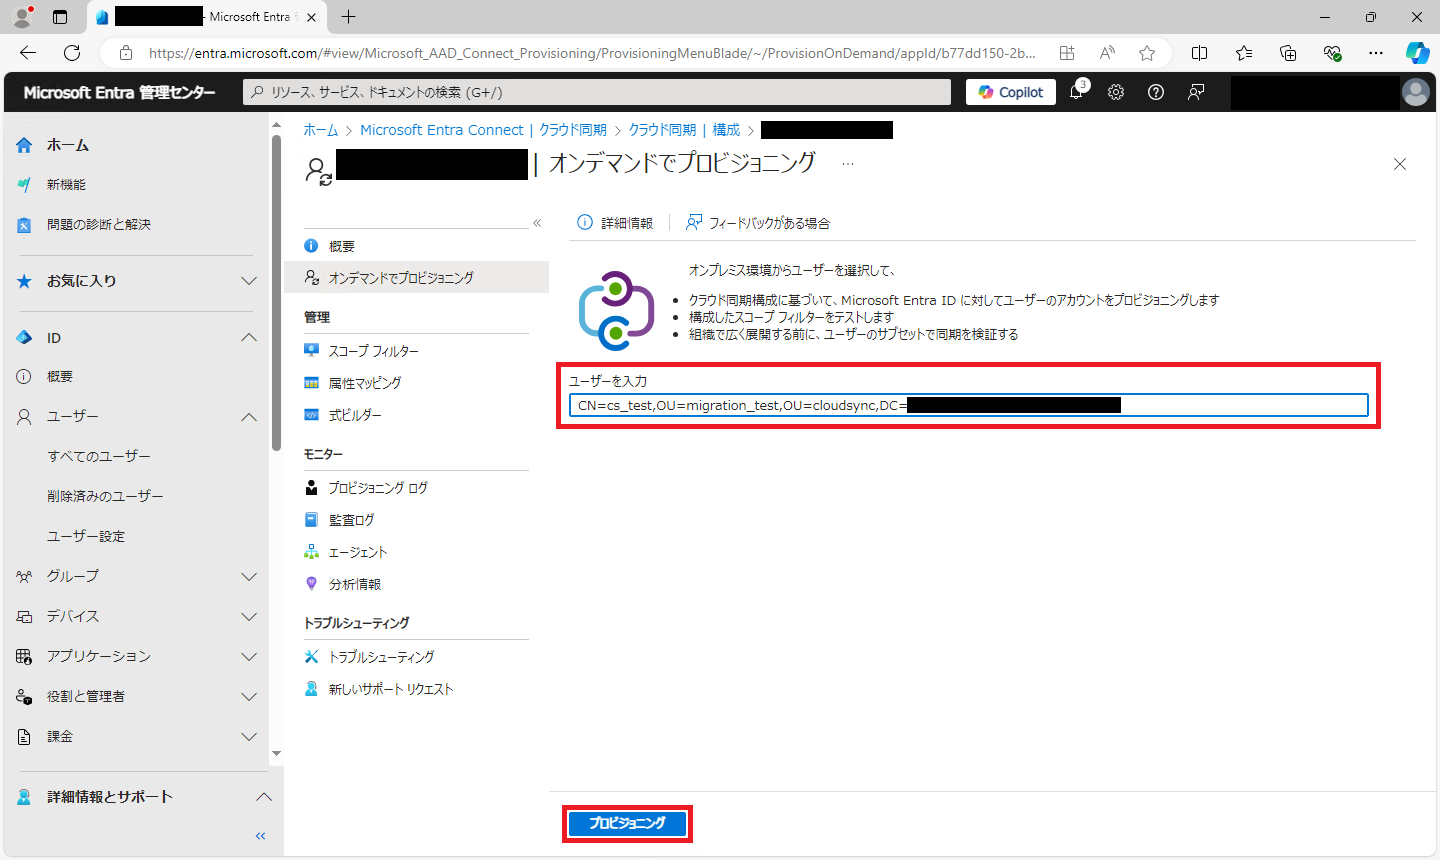Image resolution: width=1440 pixels, height=860 pixels.
Task: Open the help question mark icon
Action: pyautogui.click(x=1156, y=92)
